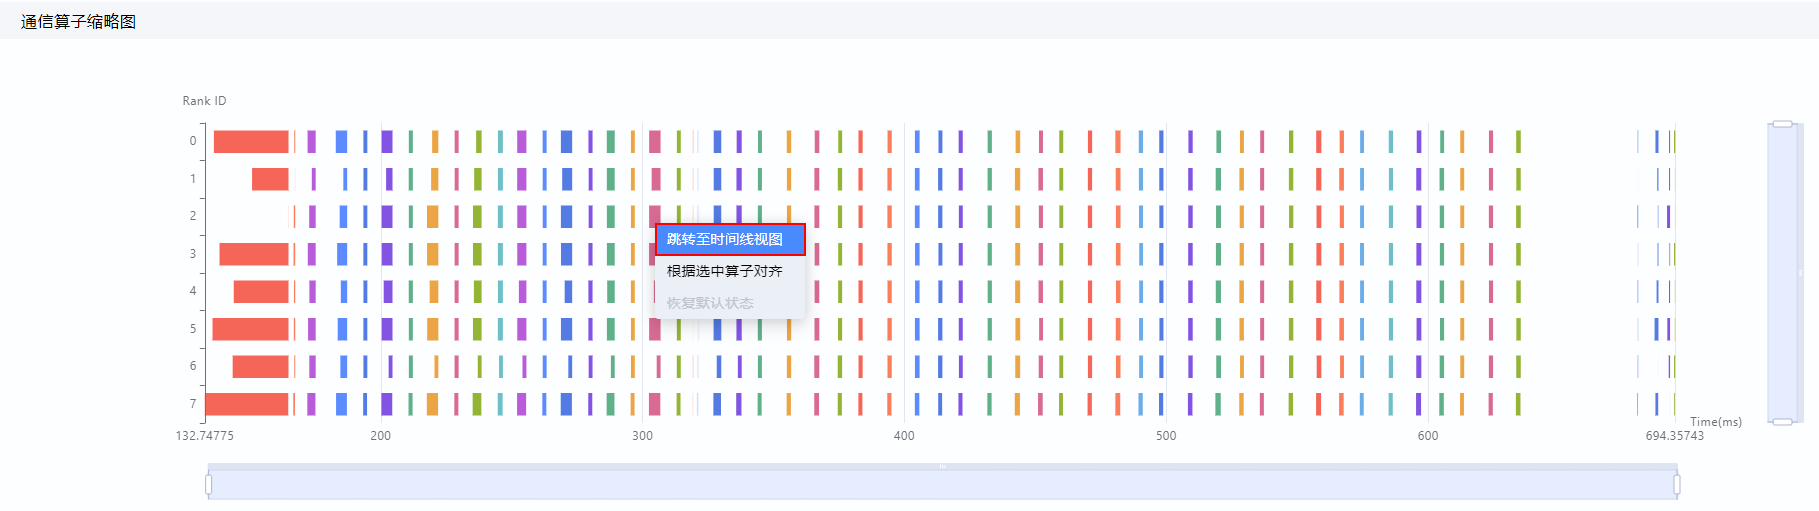Click the 500 time axis label
Screen dimensions: 1819x511
pos(1166,436)
